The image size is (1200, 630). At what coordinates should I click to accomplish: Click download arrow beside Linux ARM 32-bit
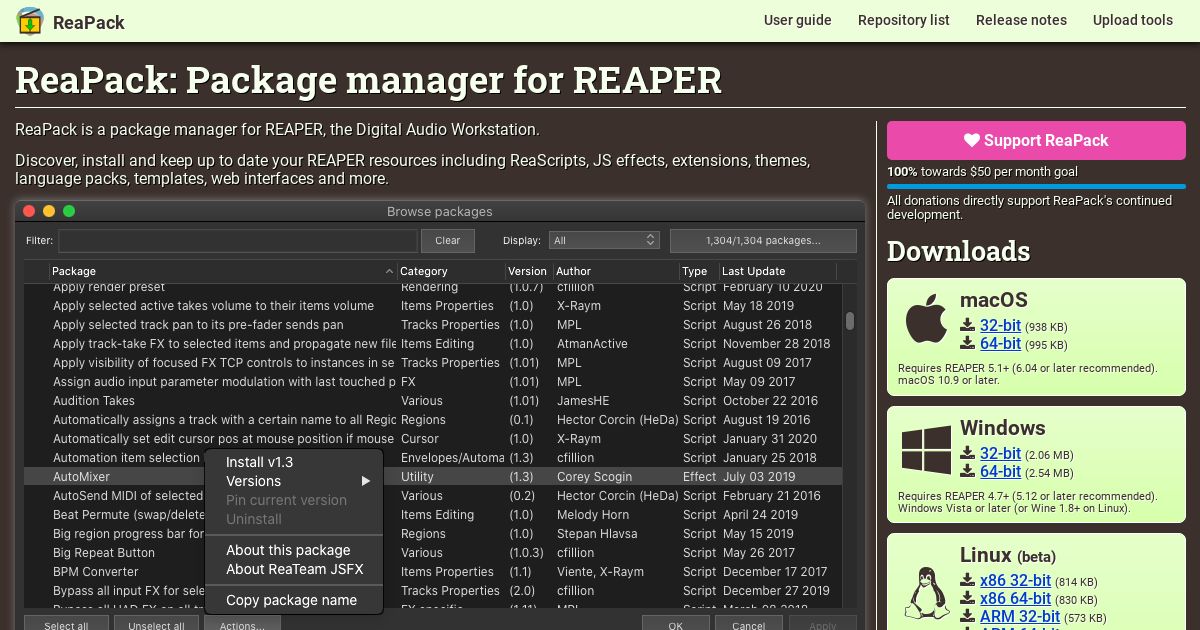click(968, 617)
